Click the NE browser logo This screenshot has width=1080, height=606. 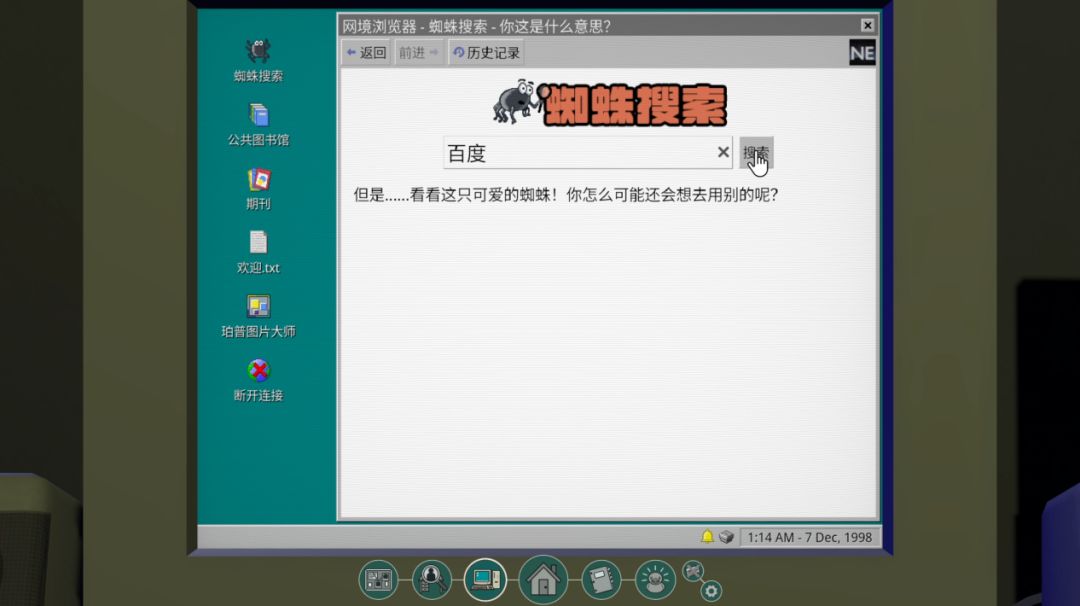pos(862,53)
